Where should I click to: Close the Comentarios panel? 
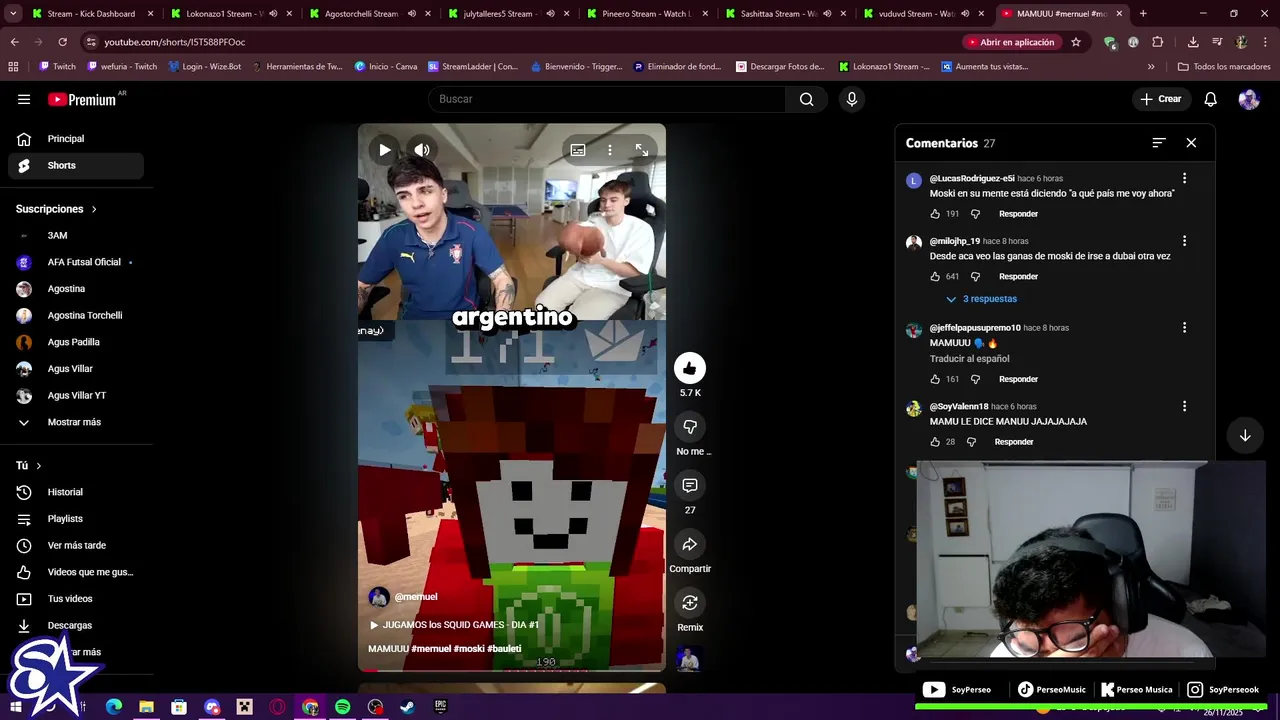pyautogui.click(x=1191, y=143)
